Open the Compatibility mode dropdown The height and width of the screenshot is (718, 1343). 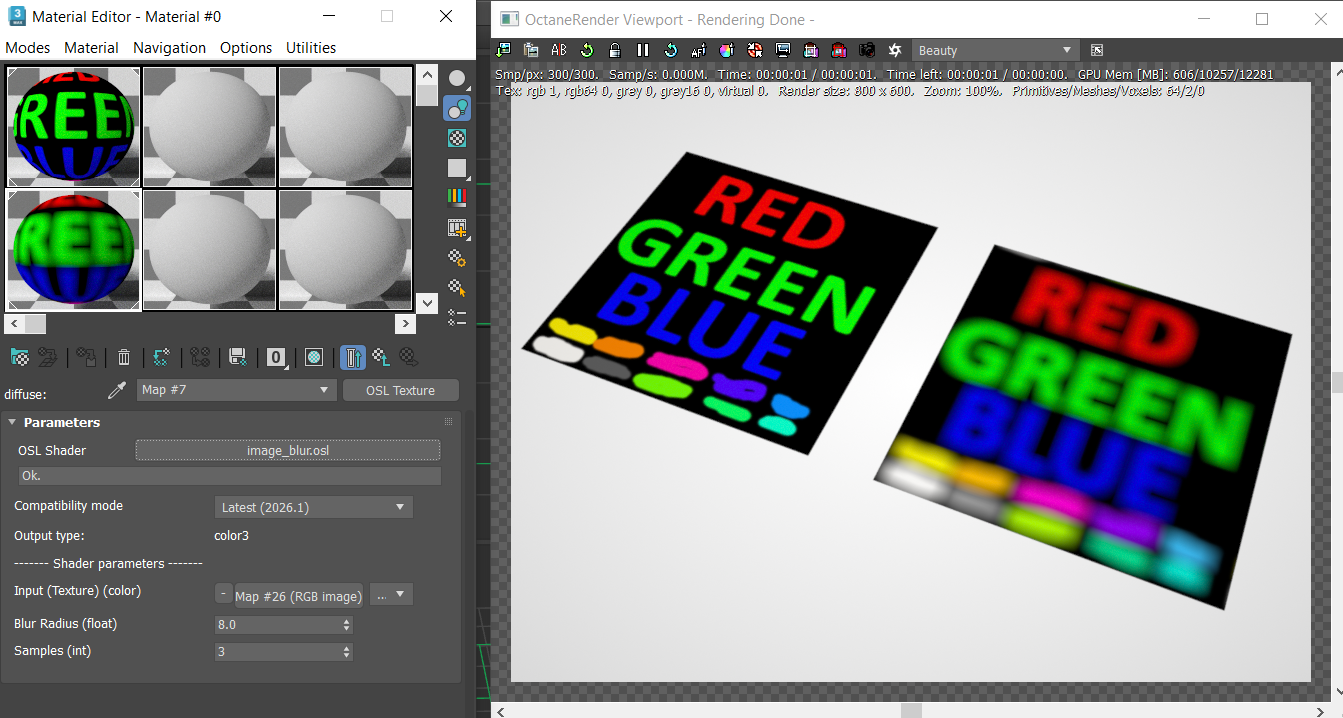(313, 507)
